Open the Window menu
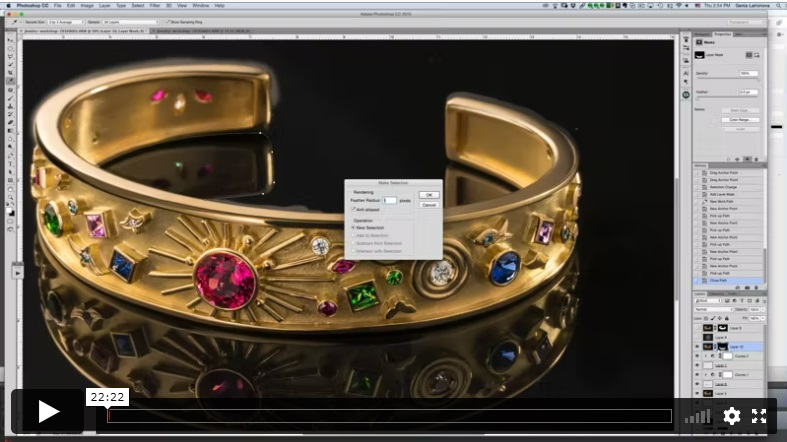Screen dimensions: 787x442 (x=200, y=6)
